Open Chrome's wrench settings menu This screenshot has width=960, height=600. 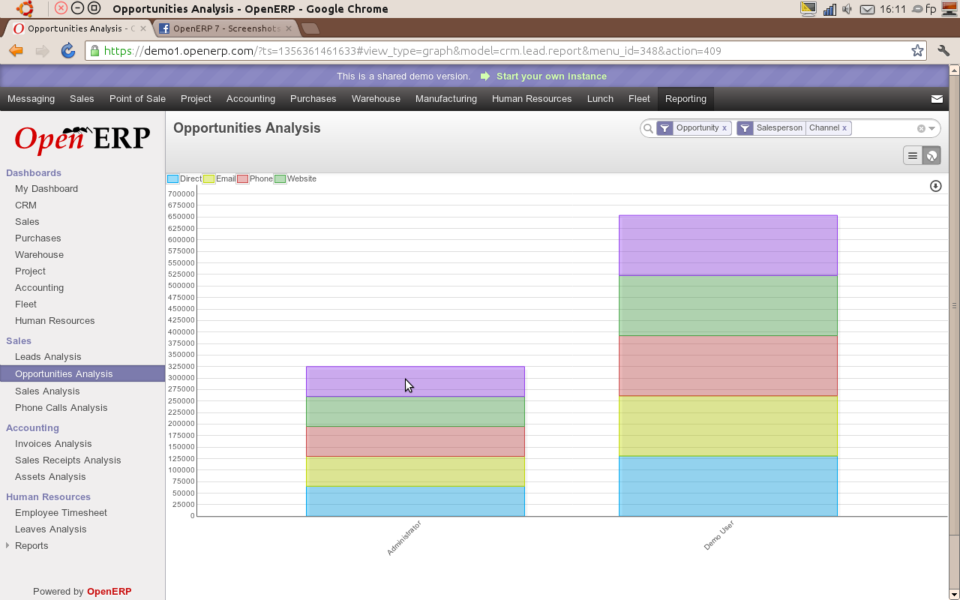(x=943, y=51)
